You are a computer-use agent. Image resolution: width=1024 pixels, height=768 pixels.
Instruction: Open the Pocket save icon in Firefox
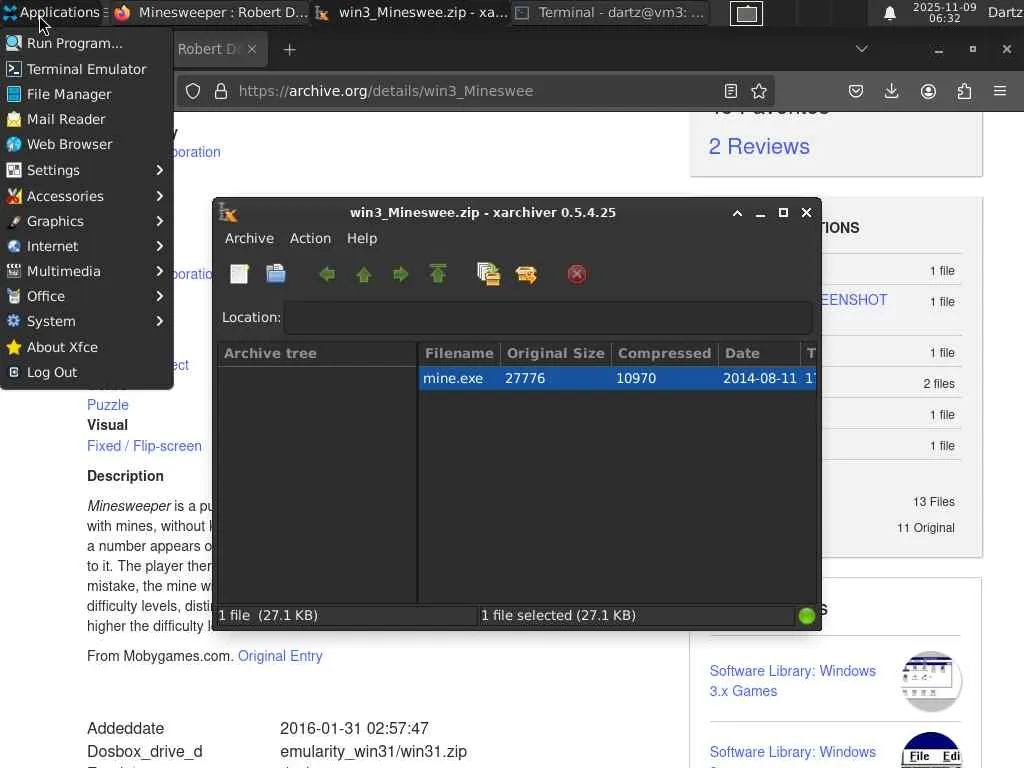pos(856,91)
